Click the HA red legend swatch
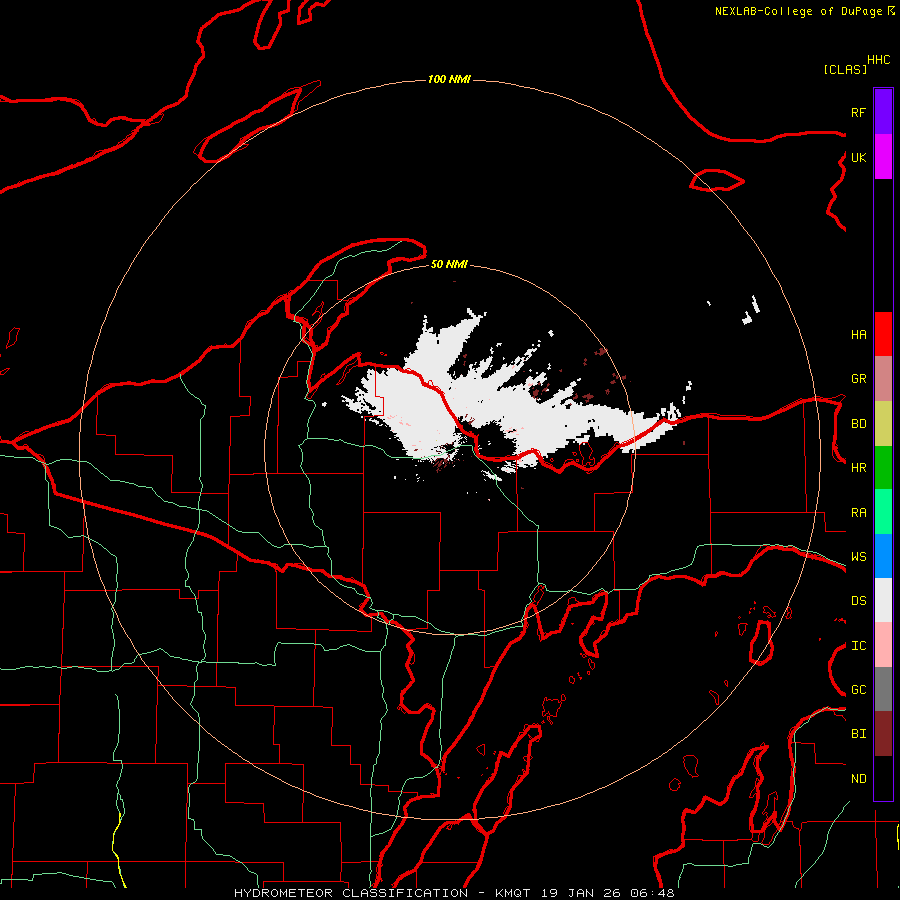900x900 pixels. coord(883,334)
